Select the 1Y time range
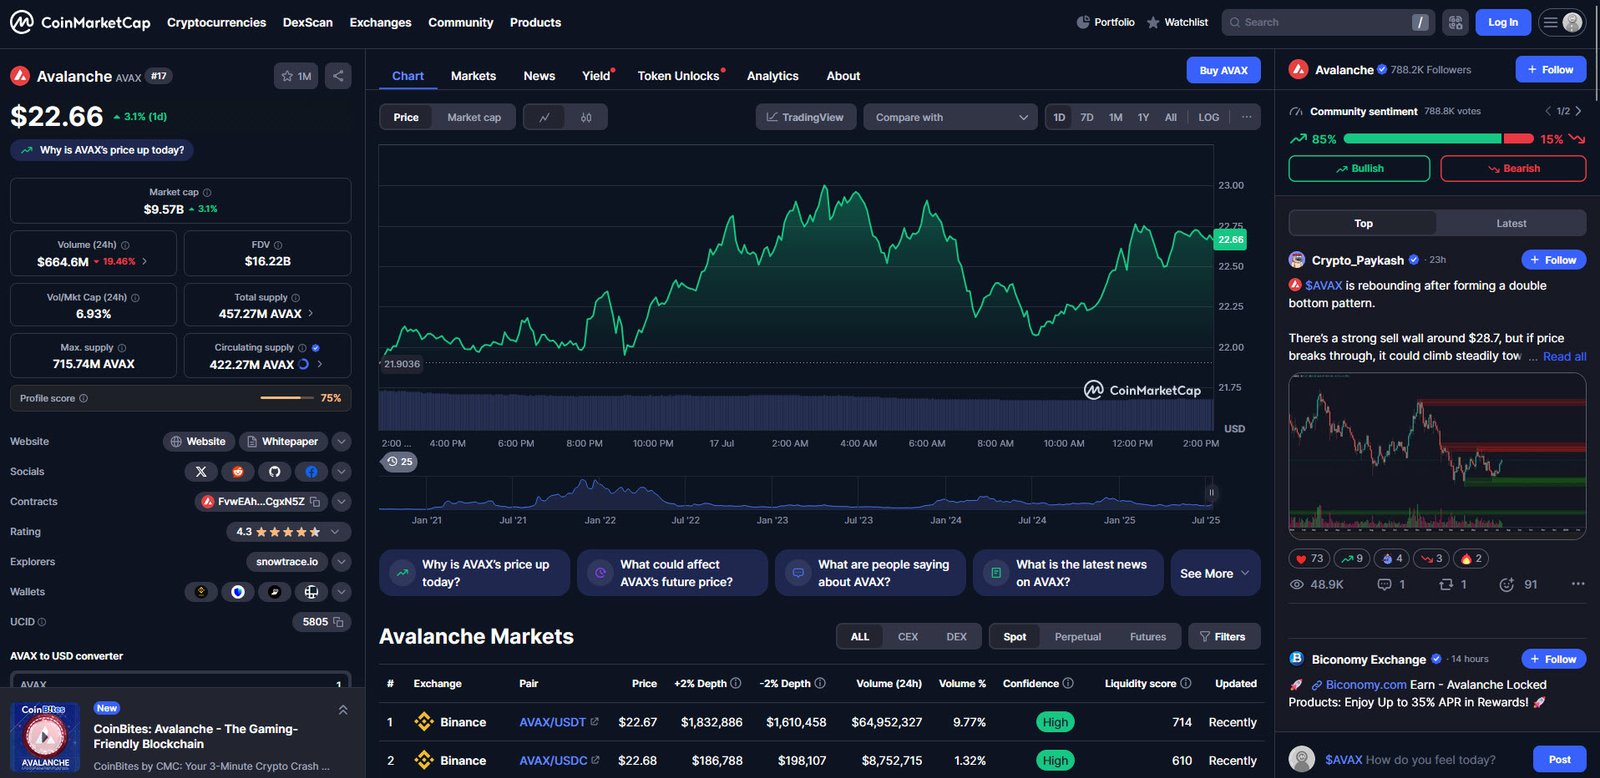Viewport: 1600px width, 778px height. 1143,117
